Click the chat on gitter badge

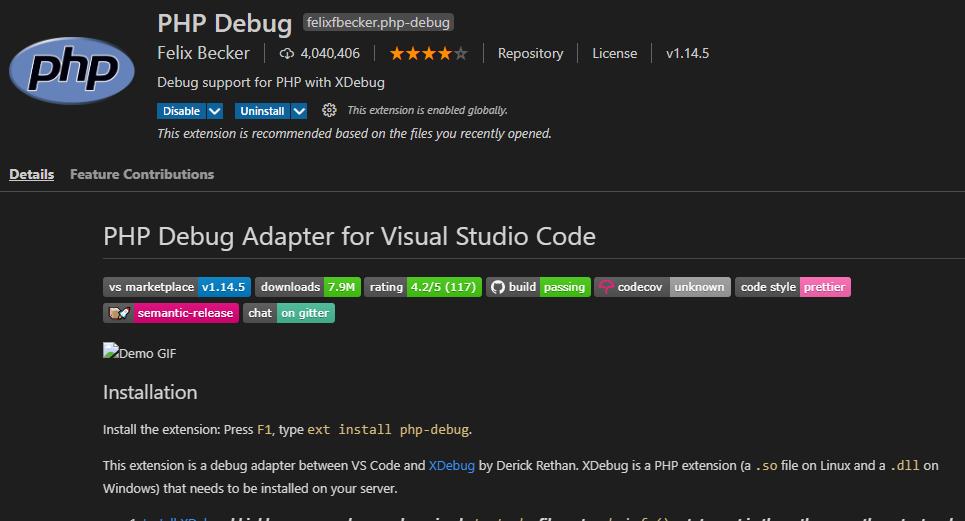click(288, 313)
